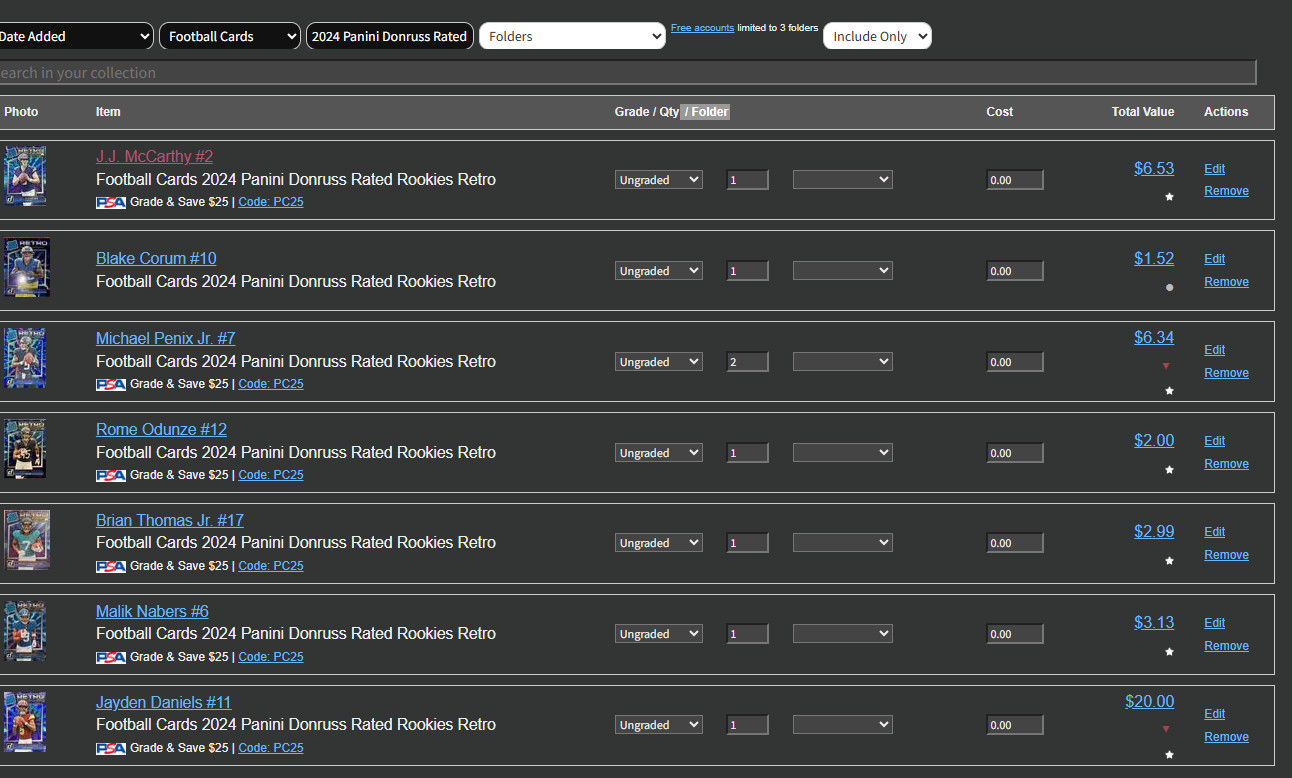The image size is (1292, 778).
Task: Open the Blake Corum #10 link
Action: click(156, 258)
